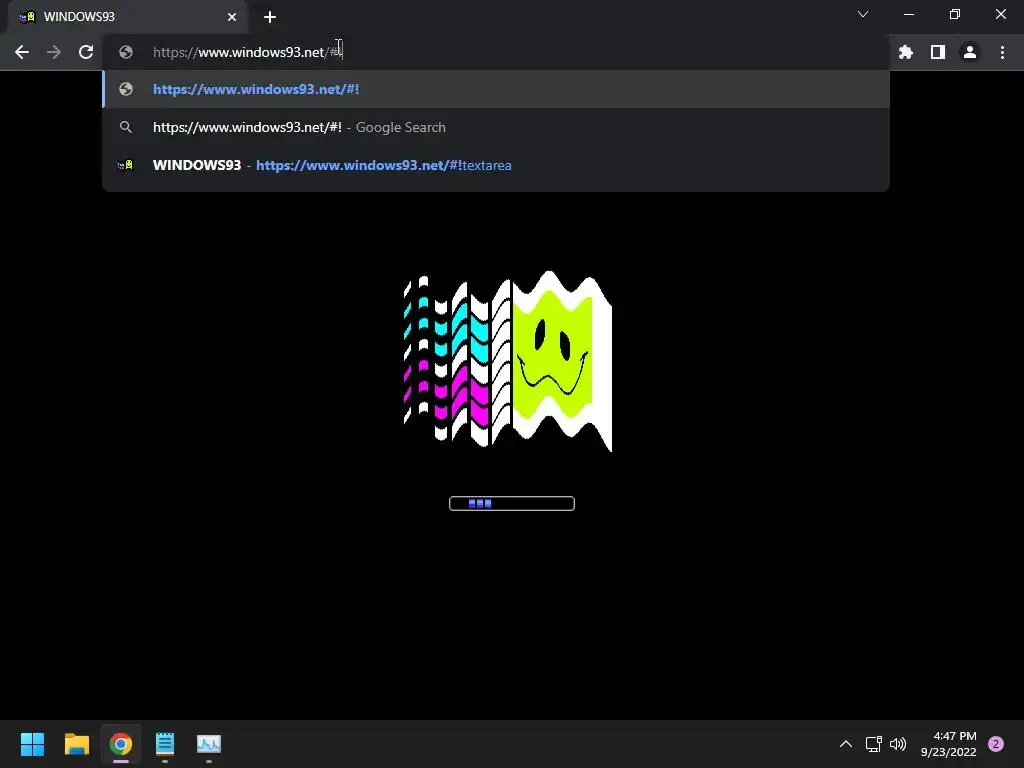Open the Chrome profile avatar
The image size is (1024, 768).
970,52
